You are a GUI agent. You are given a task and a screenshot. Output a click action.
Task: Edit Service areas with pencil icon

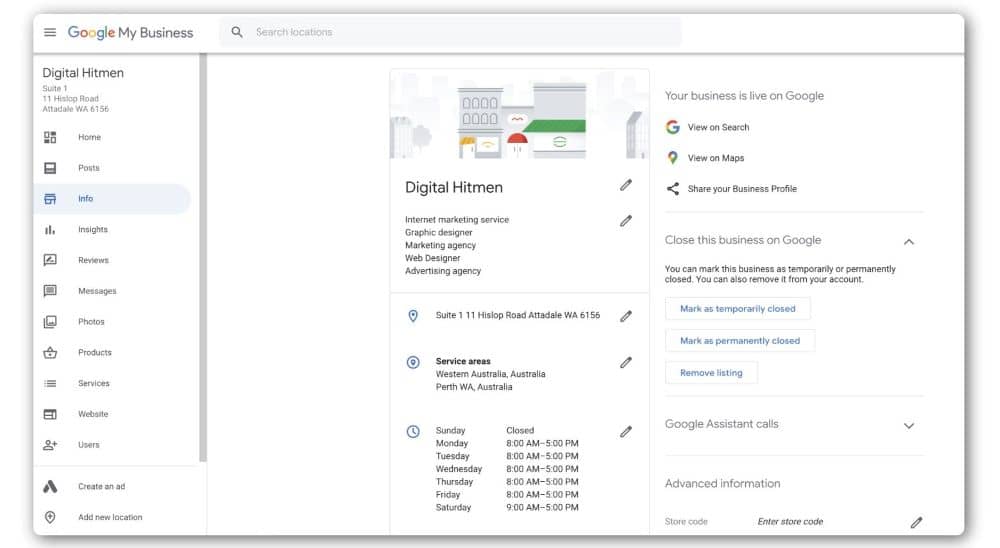tap(626, 362)
